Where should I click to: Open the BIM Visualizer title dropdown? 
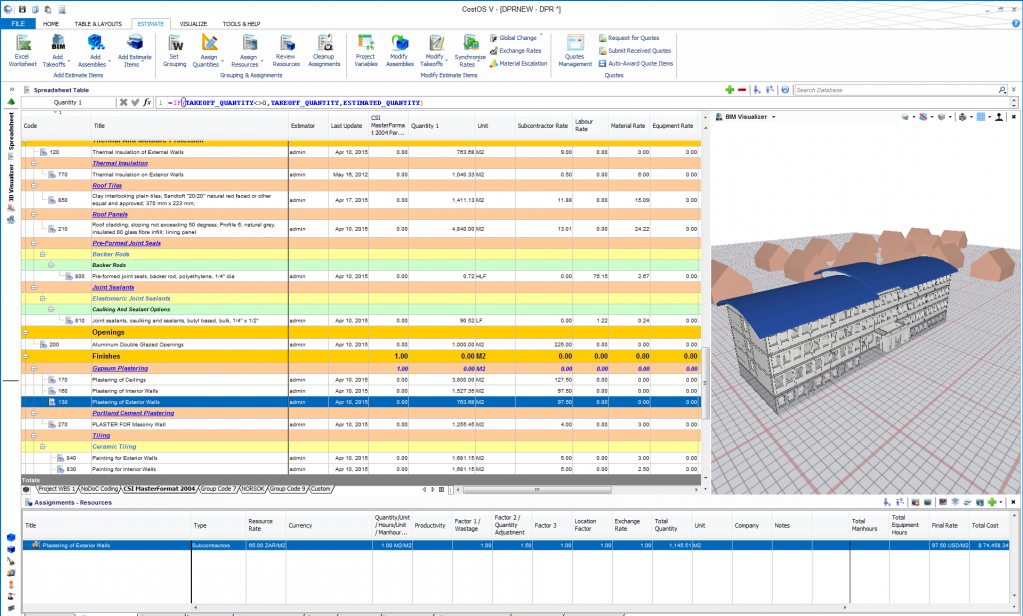774,117
